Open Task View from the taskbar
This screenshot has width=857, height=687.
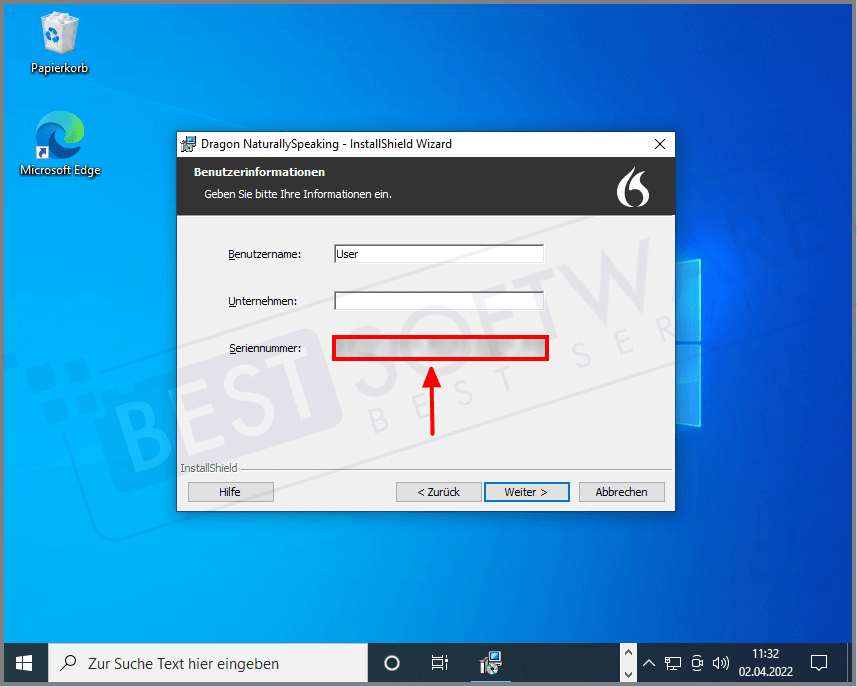(439, 663)
